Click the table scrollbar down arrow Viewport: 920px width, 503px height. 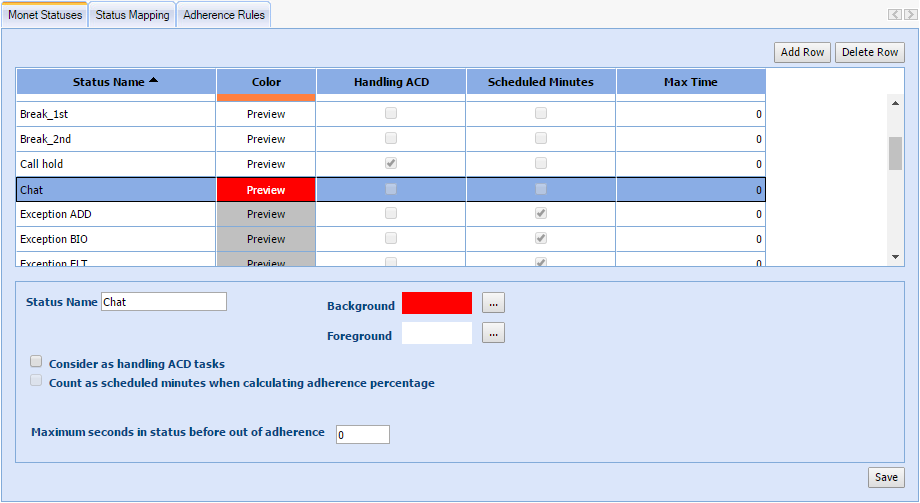click(895, 257)
